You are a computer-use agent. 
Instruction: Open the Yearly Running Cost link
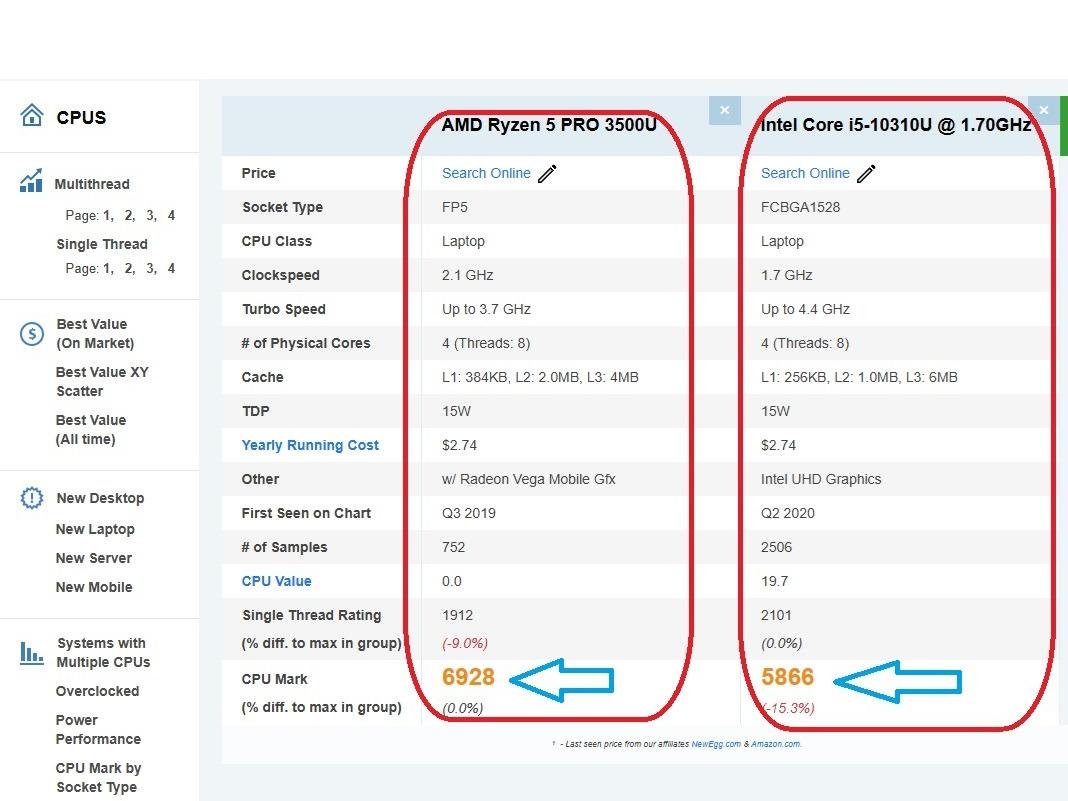(x=310, y=445)
